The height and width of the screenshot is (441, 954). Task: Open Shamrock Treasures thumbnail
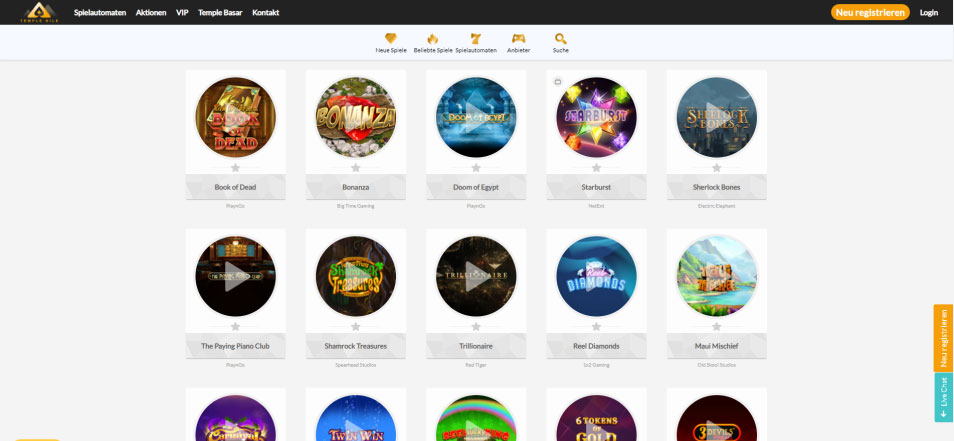(x=356, y=276)
